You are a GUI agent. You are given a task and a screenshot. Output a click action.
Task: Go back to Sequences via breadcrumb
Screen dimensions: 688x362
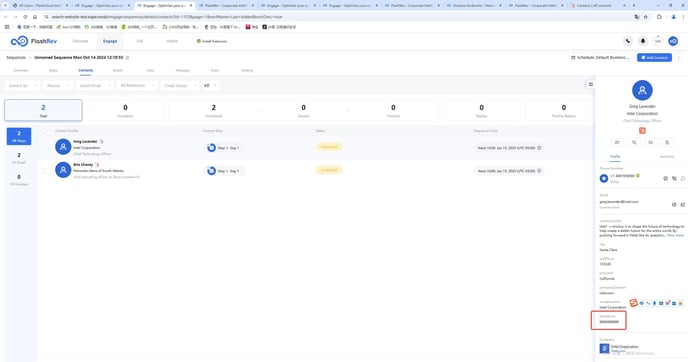tap(16, 57)
